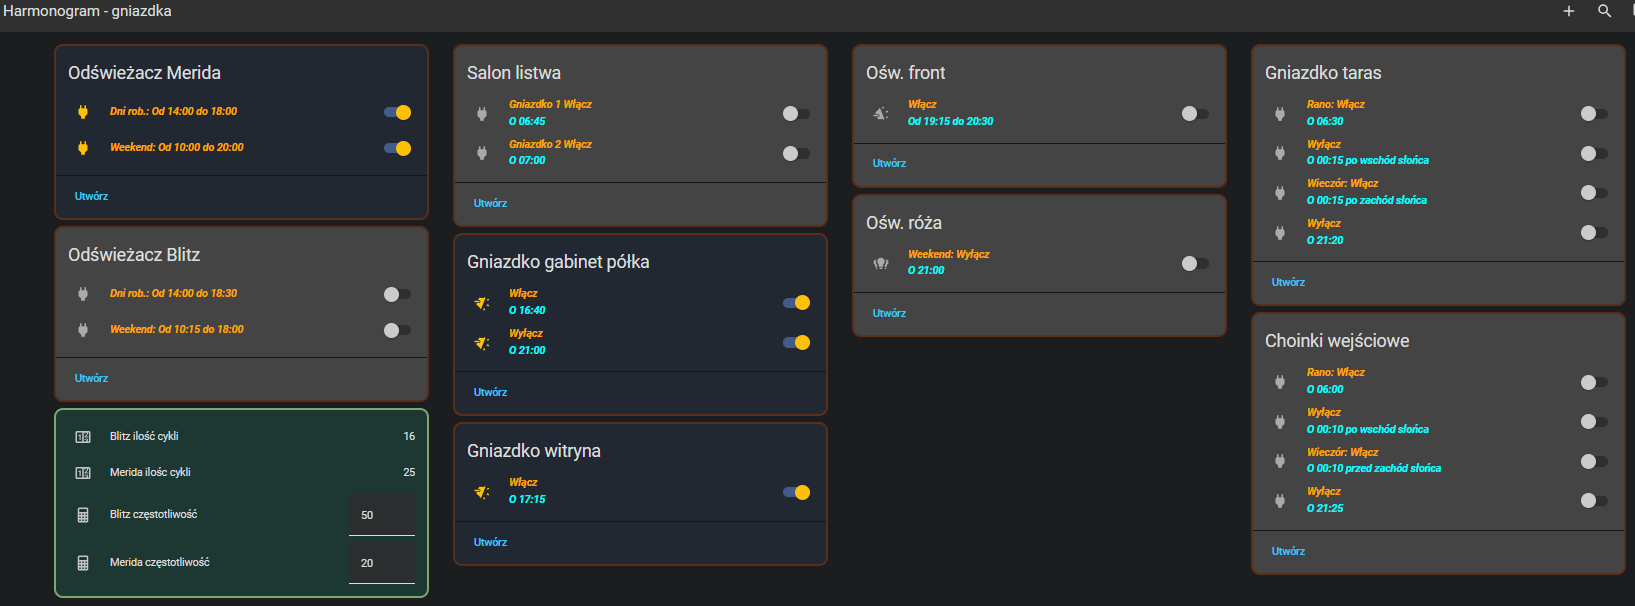This screenshot has width=1635, height=606.
Task: Click plug icon for Gniazdko 1 Włącz
Action: click(482, 114)
